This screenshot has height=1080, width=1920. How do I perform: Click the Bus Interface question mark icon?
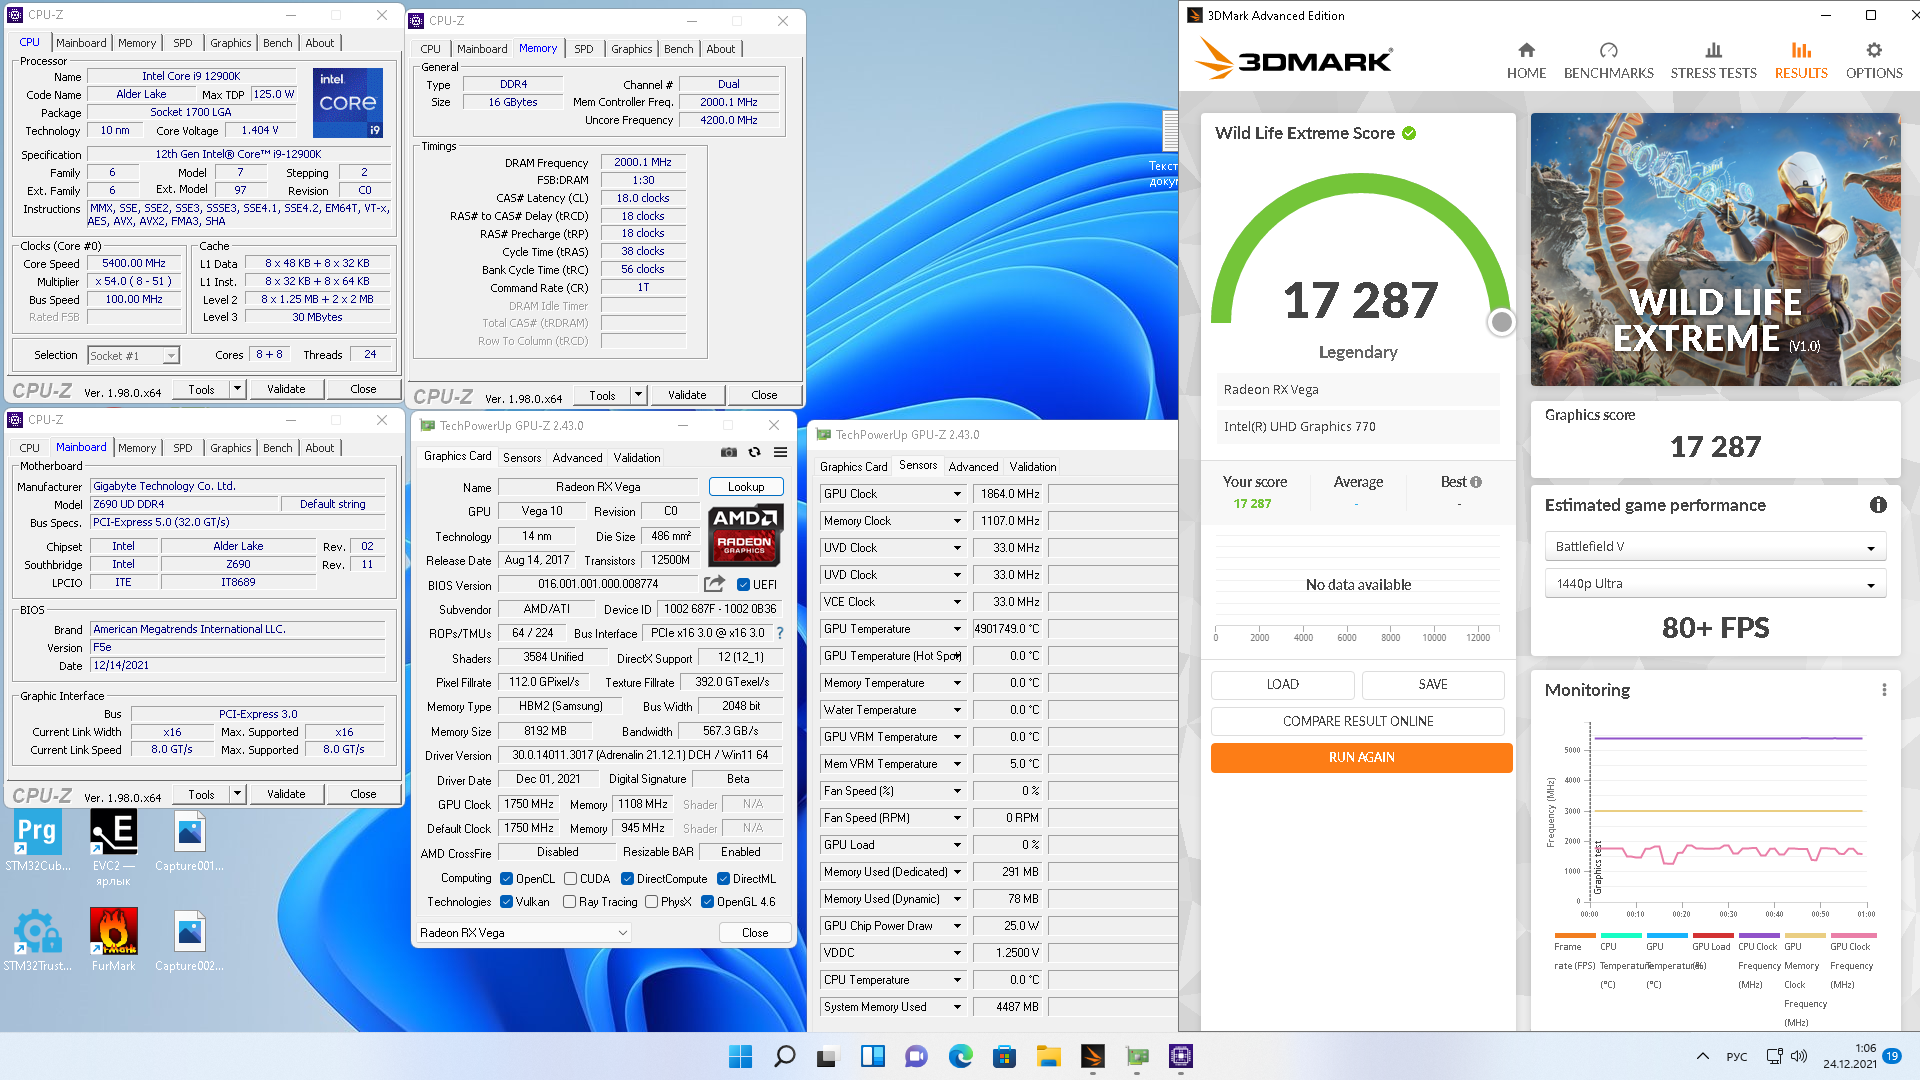(x=780, y=633)
